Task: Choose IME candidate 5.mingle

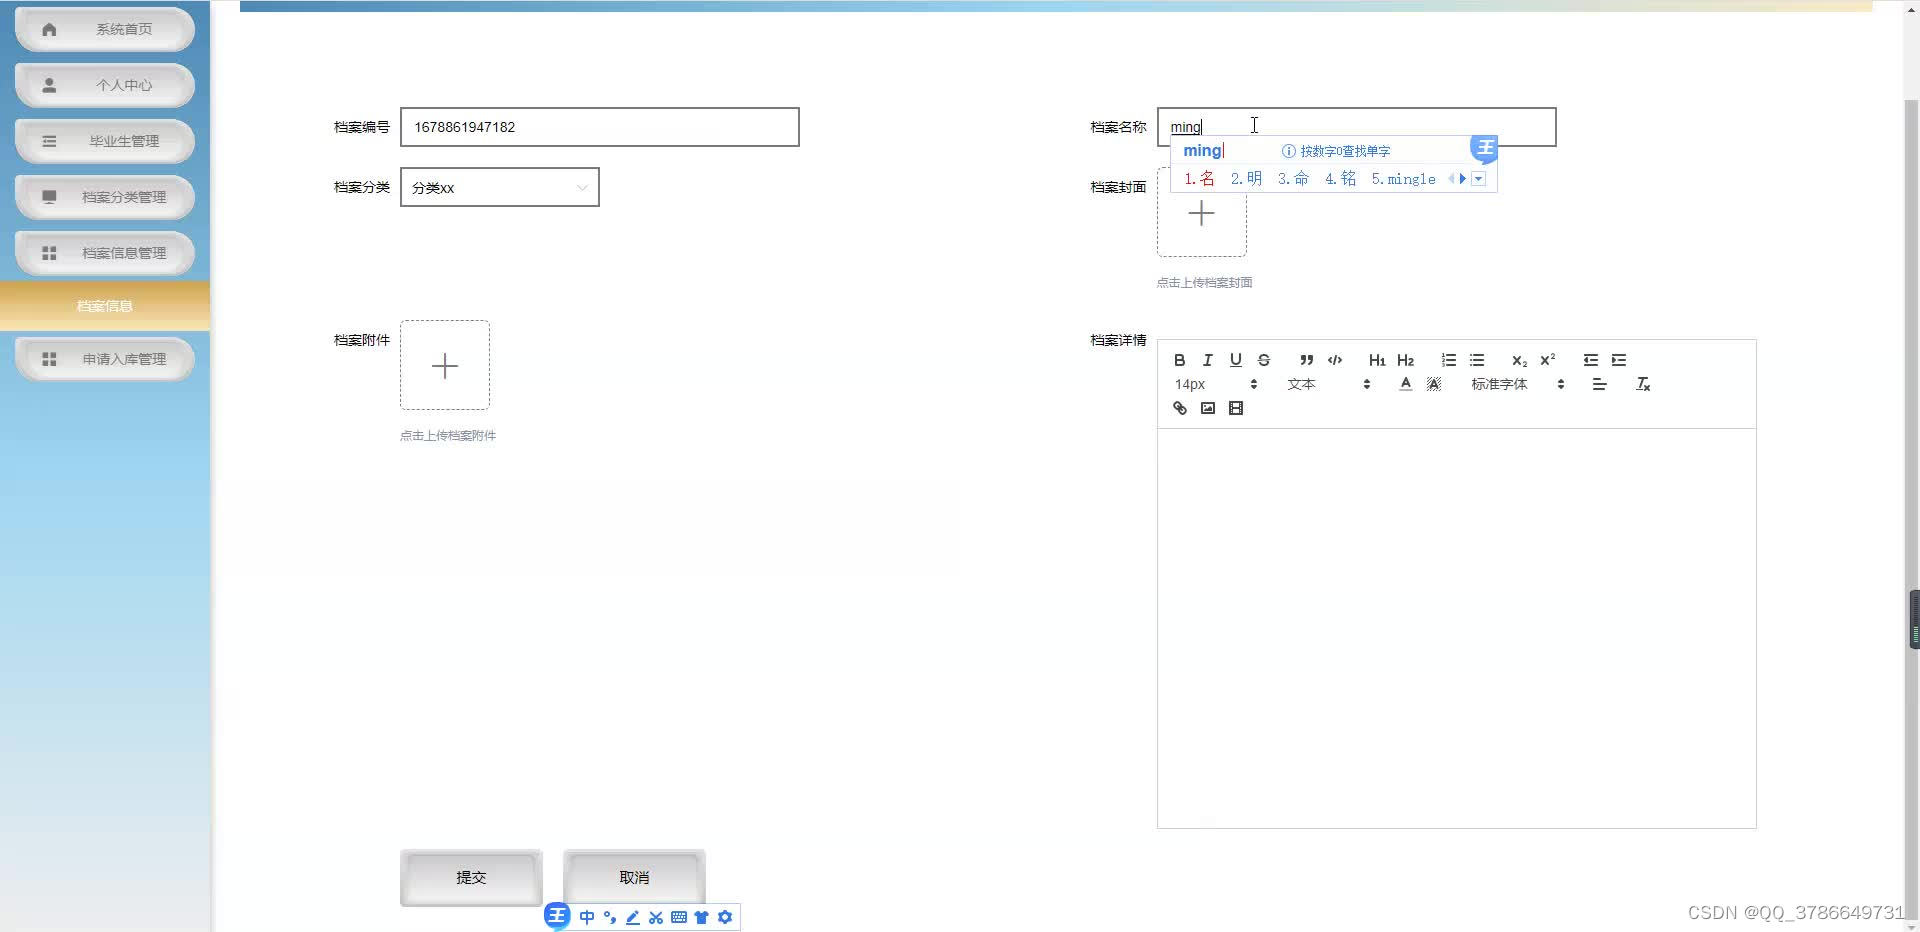Action: click(x=1403, y=179)
